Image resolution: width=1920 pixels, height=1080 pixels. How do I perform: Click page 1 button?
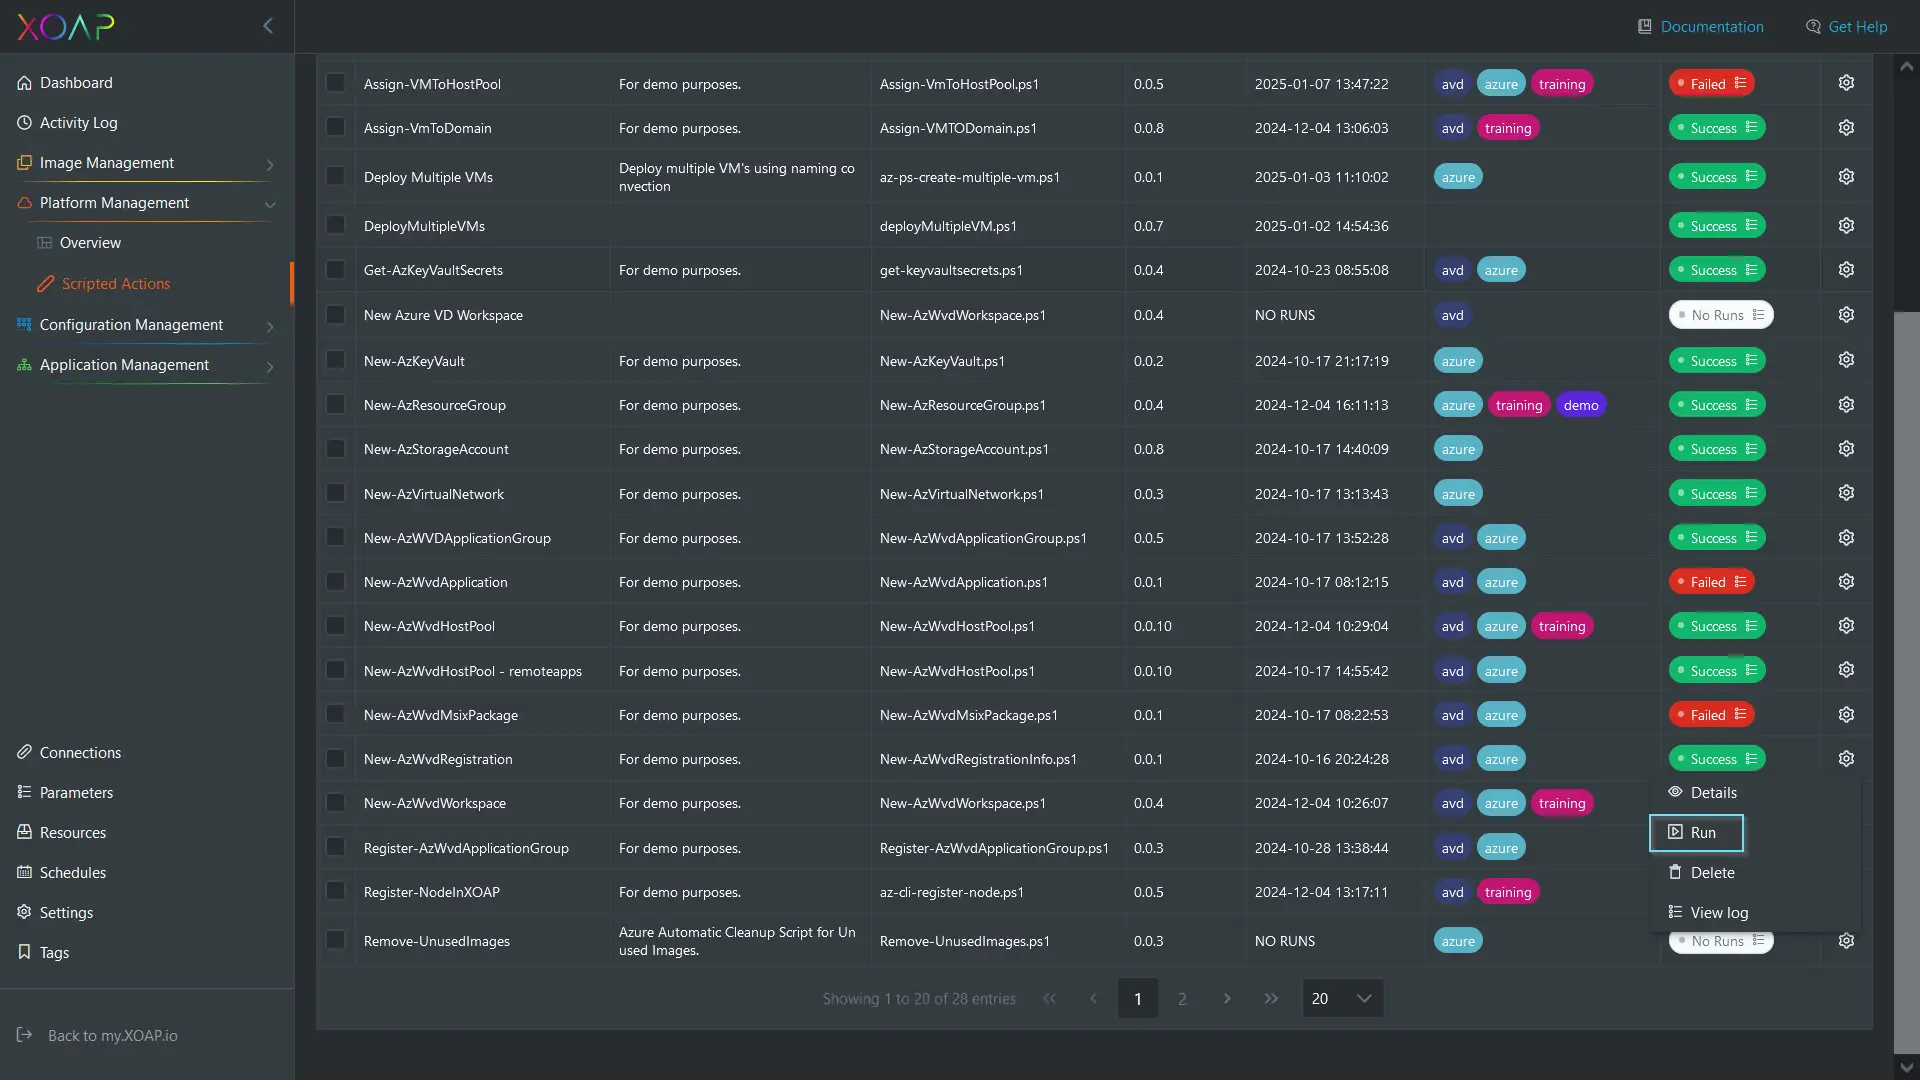pyautogui.click(x=1138, y=998)
